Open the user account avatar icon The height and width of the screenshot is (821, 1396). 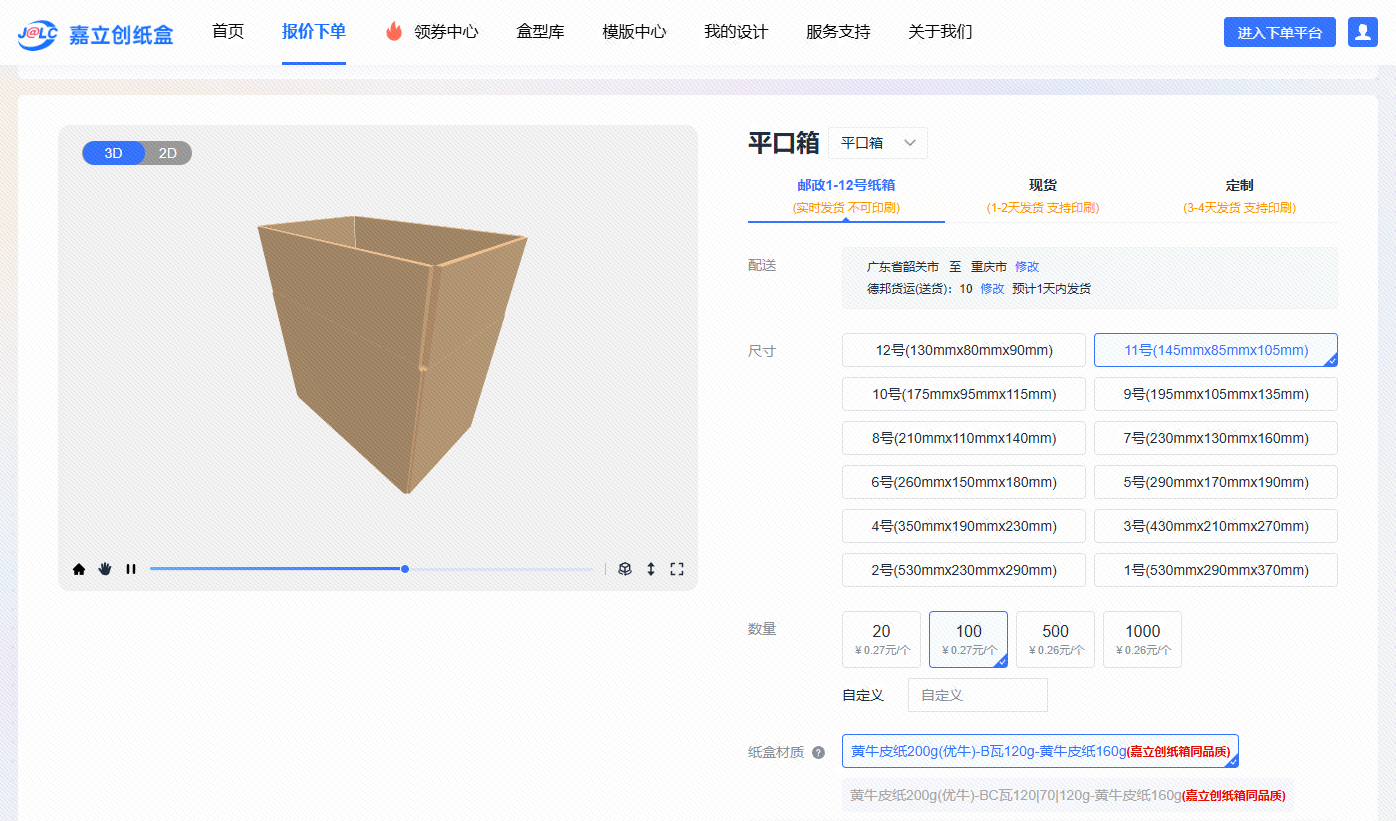1363,32
